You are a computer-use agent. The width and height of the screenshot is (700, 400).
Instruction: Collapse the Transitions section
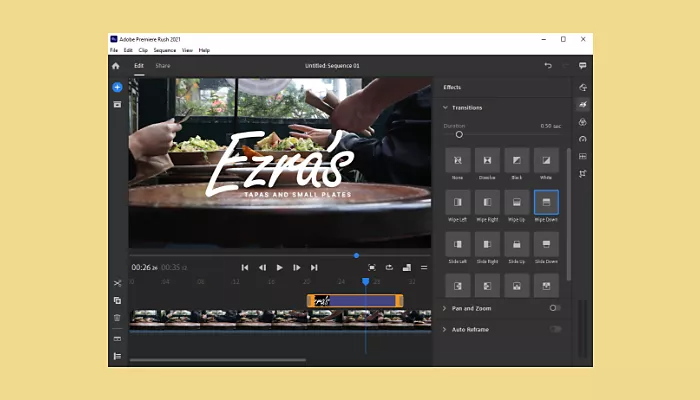[445, 108]
